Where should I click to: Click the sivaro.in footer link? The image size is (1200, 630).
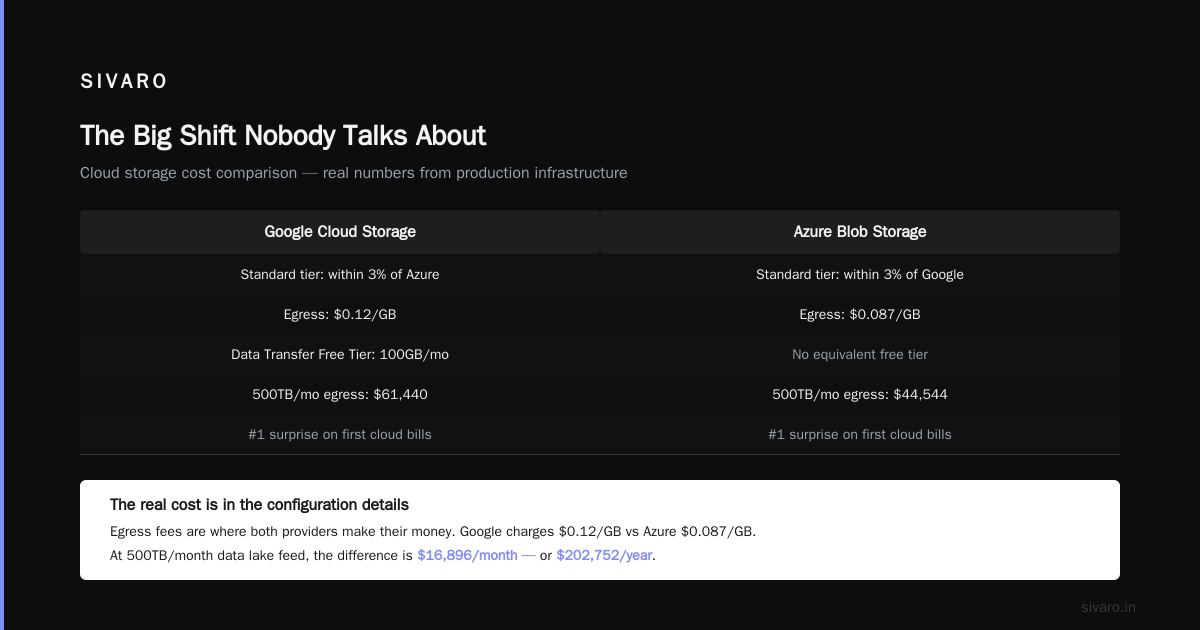tap(1108, 607)
